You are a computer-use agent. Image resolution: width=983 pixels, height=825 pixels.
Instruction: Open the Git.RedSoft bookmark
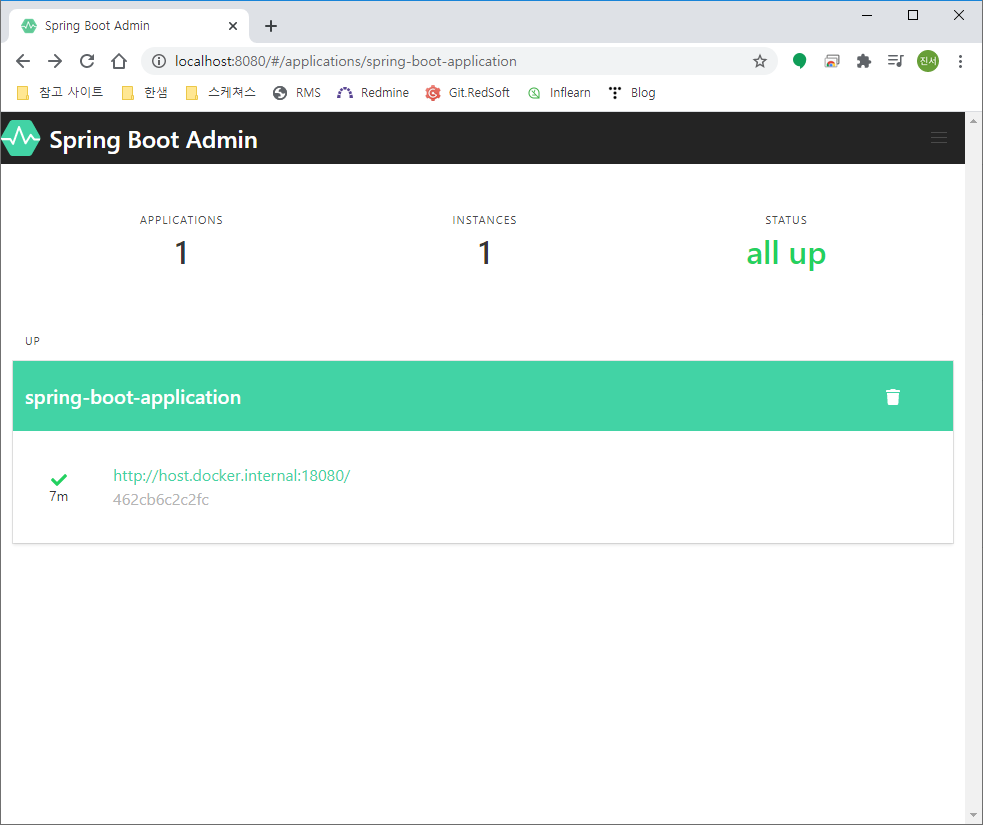(x=468, y=93)
